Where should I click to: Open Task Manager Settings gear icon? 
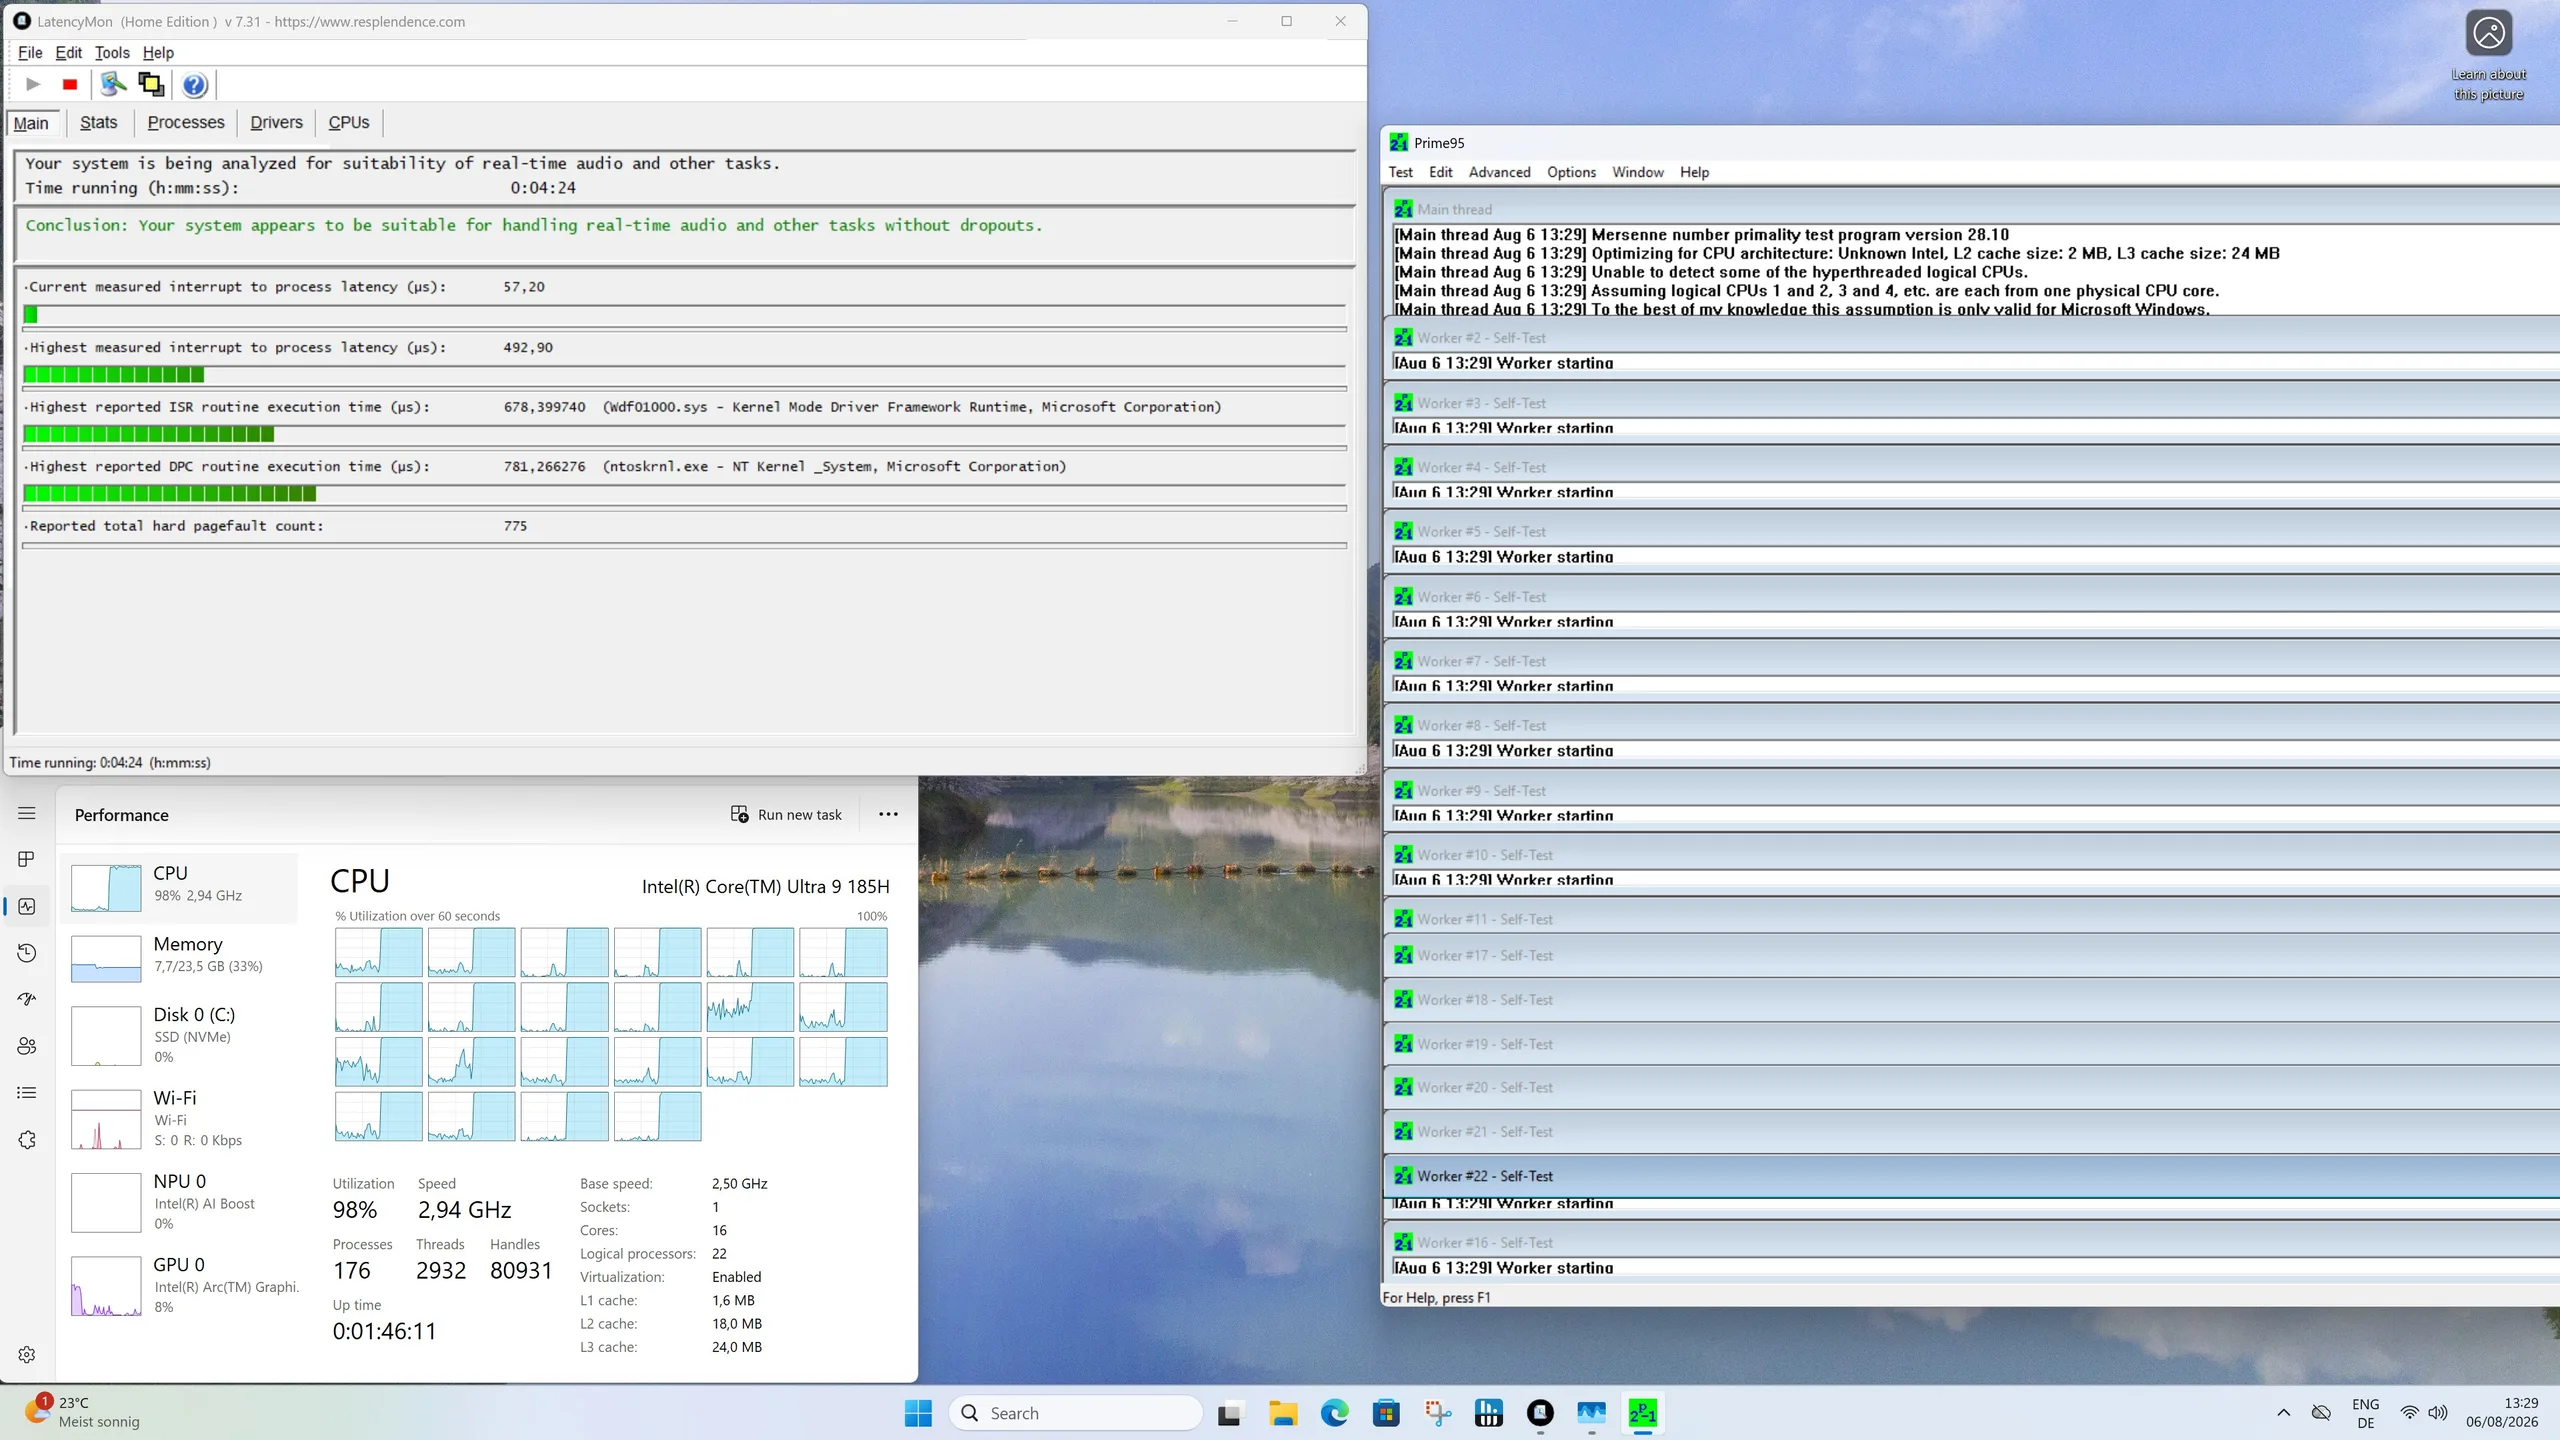click(27, 1354)
